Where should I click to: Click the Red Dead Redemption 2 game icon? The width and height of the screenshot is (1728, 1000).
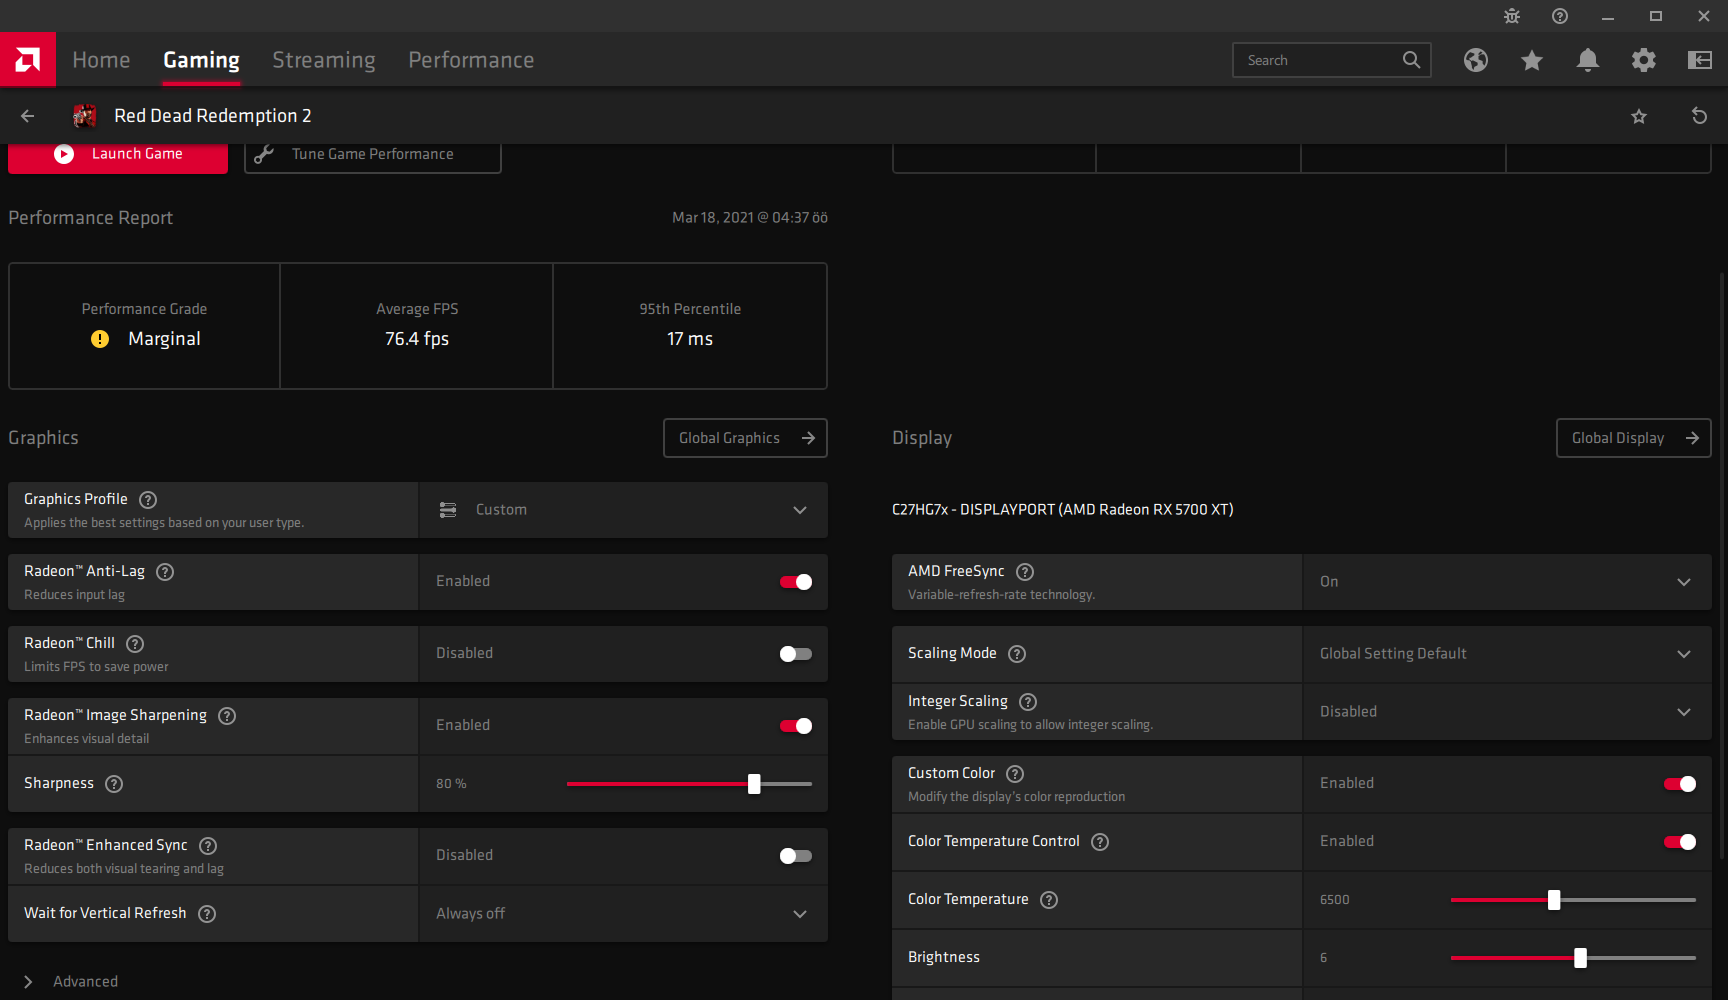[x=85, y=116]
